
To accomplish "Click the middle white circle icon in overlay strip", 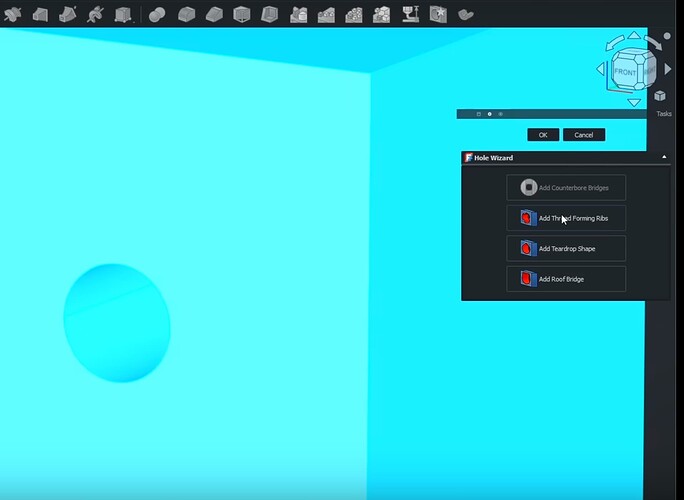I will (489, 114).
